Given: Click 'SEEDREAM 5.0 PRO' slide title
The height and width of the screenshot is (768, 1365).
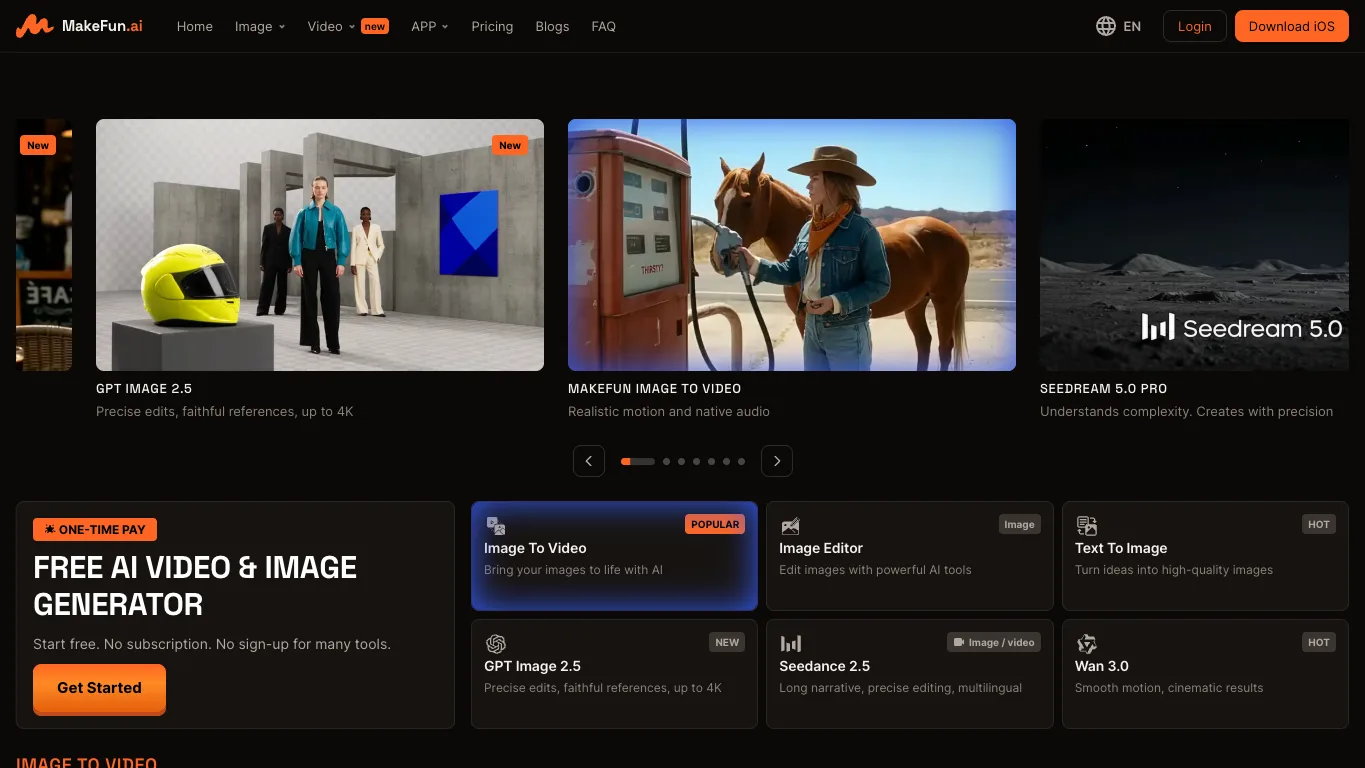Looking at the screenshot, I should [1103, 389].
